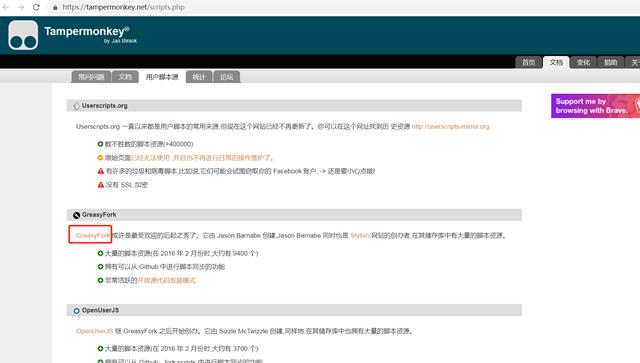This screenshot has height=363, width=640.
Task: Click the GreasyFork section heading
Action: (99, 215)
